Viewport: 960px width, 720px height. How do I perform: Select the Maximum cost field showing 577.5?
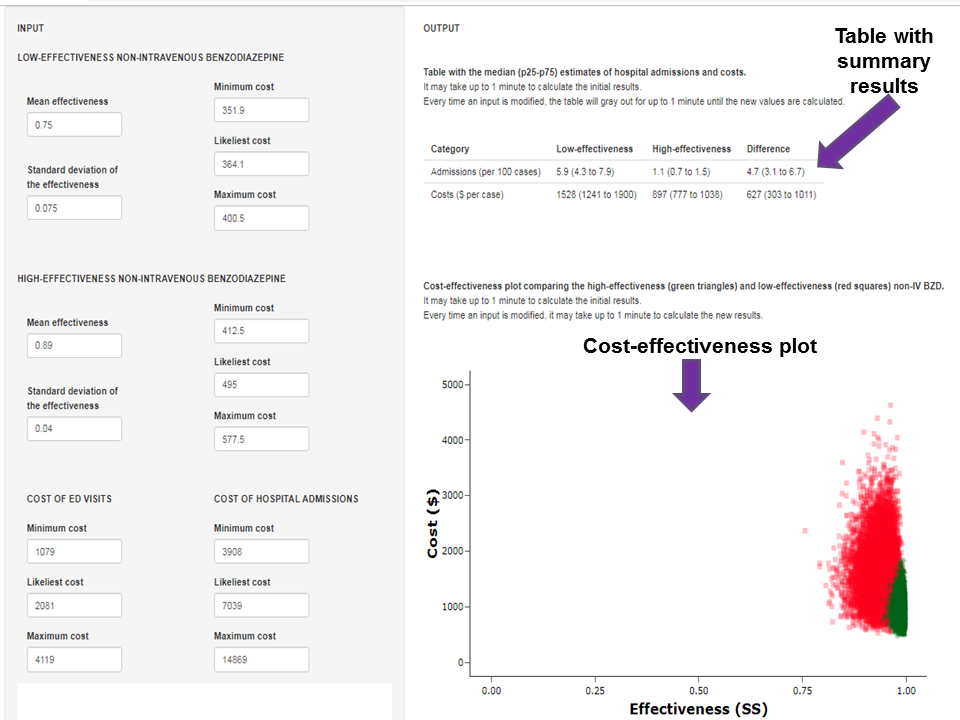pyautogui.click(x=261, y=439)
